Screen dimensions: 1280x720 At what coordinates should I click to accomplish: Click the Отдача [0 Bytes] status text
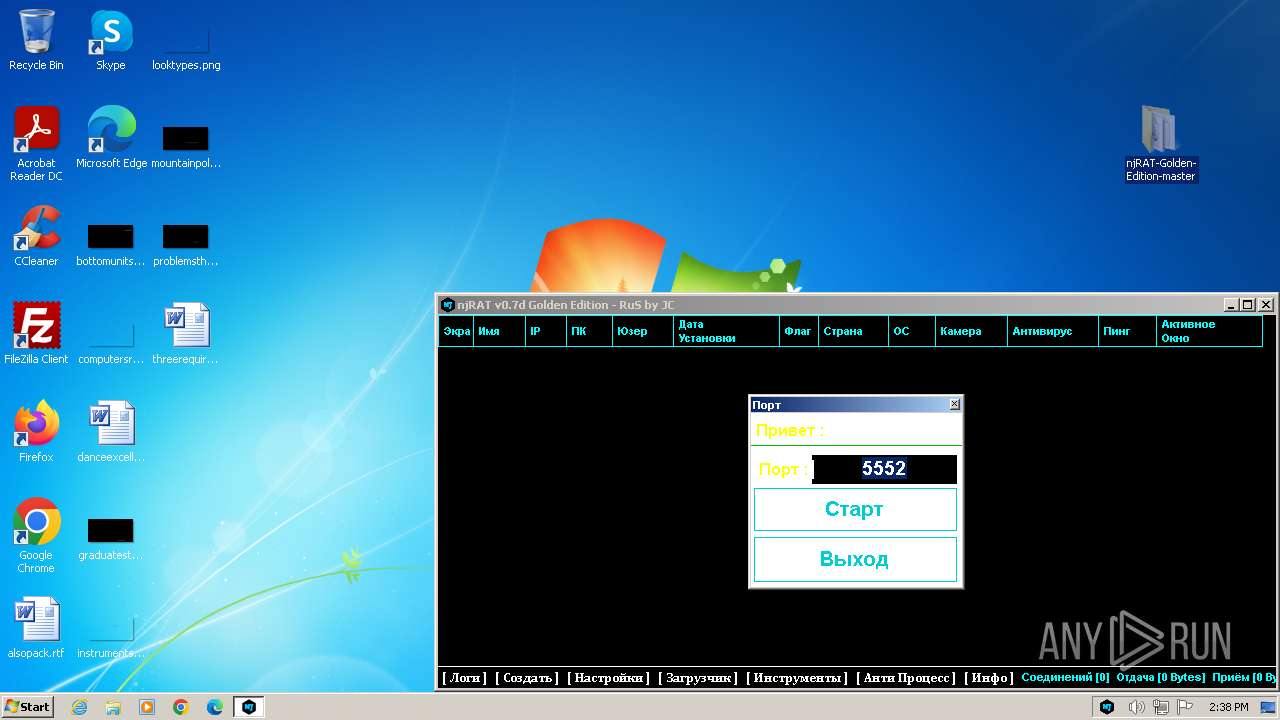coord(1160,677)
